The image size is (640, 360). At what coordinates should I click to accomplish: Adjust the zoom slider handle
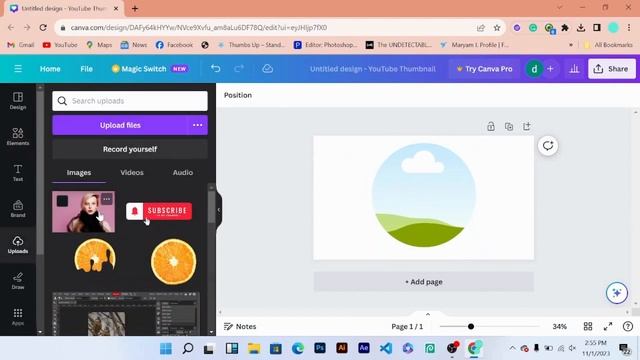(x=471, y=326)
